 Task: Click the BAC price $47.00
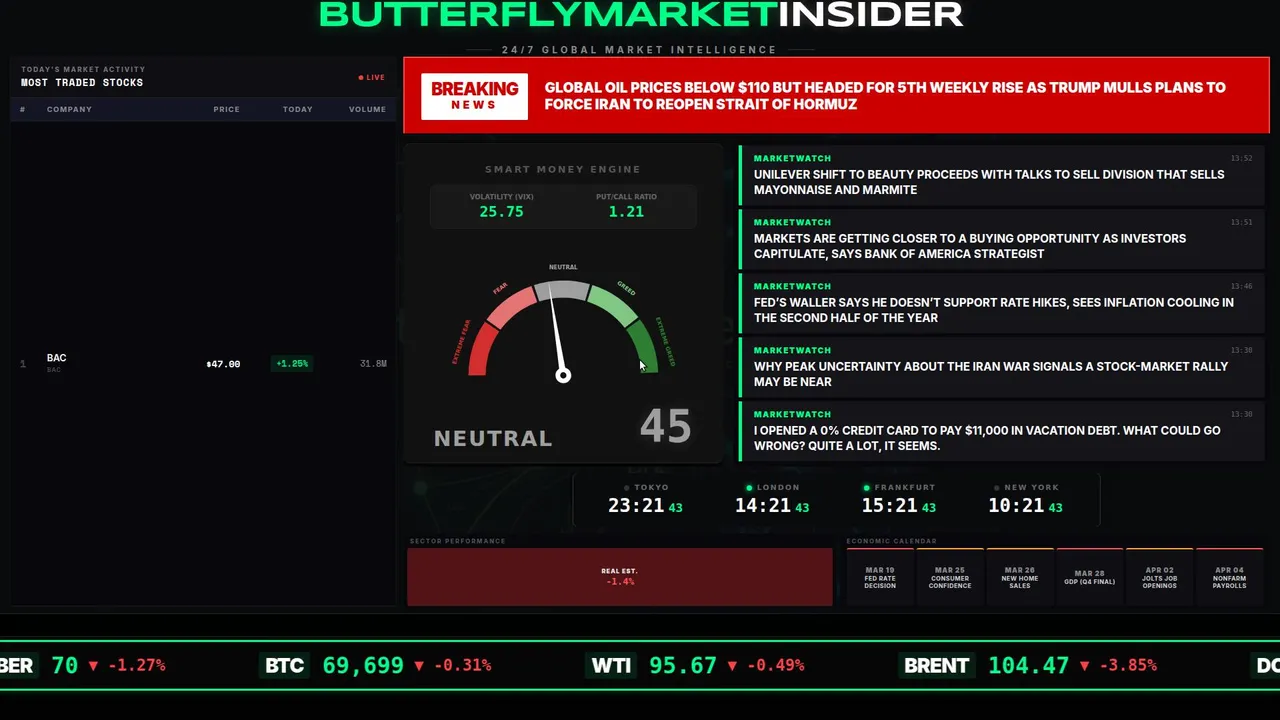coord(223,364)
